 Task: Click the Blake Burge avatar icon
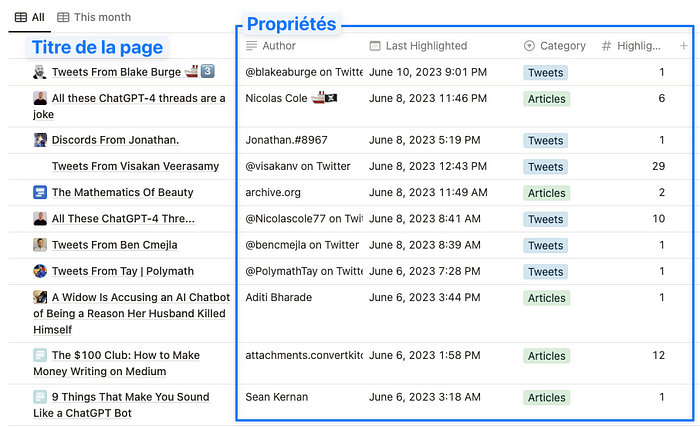[x=40, y=72]
